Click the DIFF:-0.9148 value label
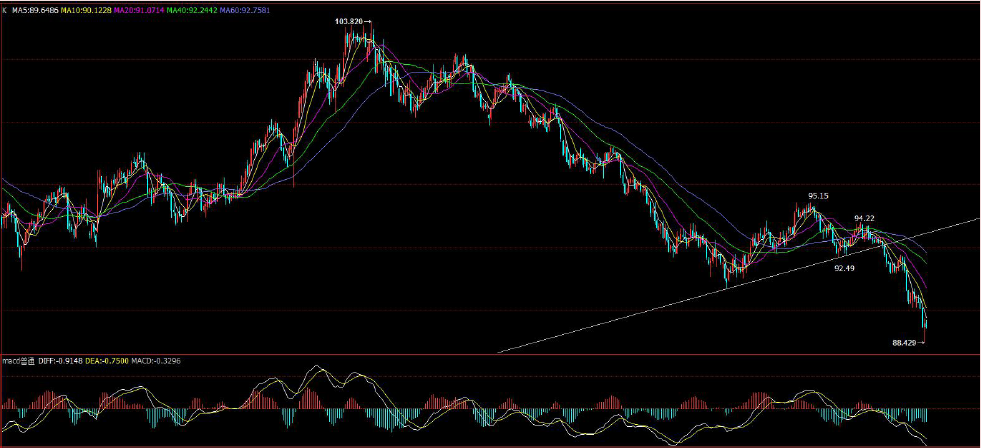This screenshot has width=981, height=448. (61, 361)
